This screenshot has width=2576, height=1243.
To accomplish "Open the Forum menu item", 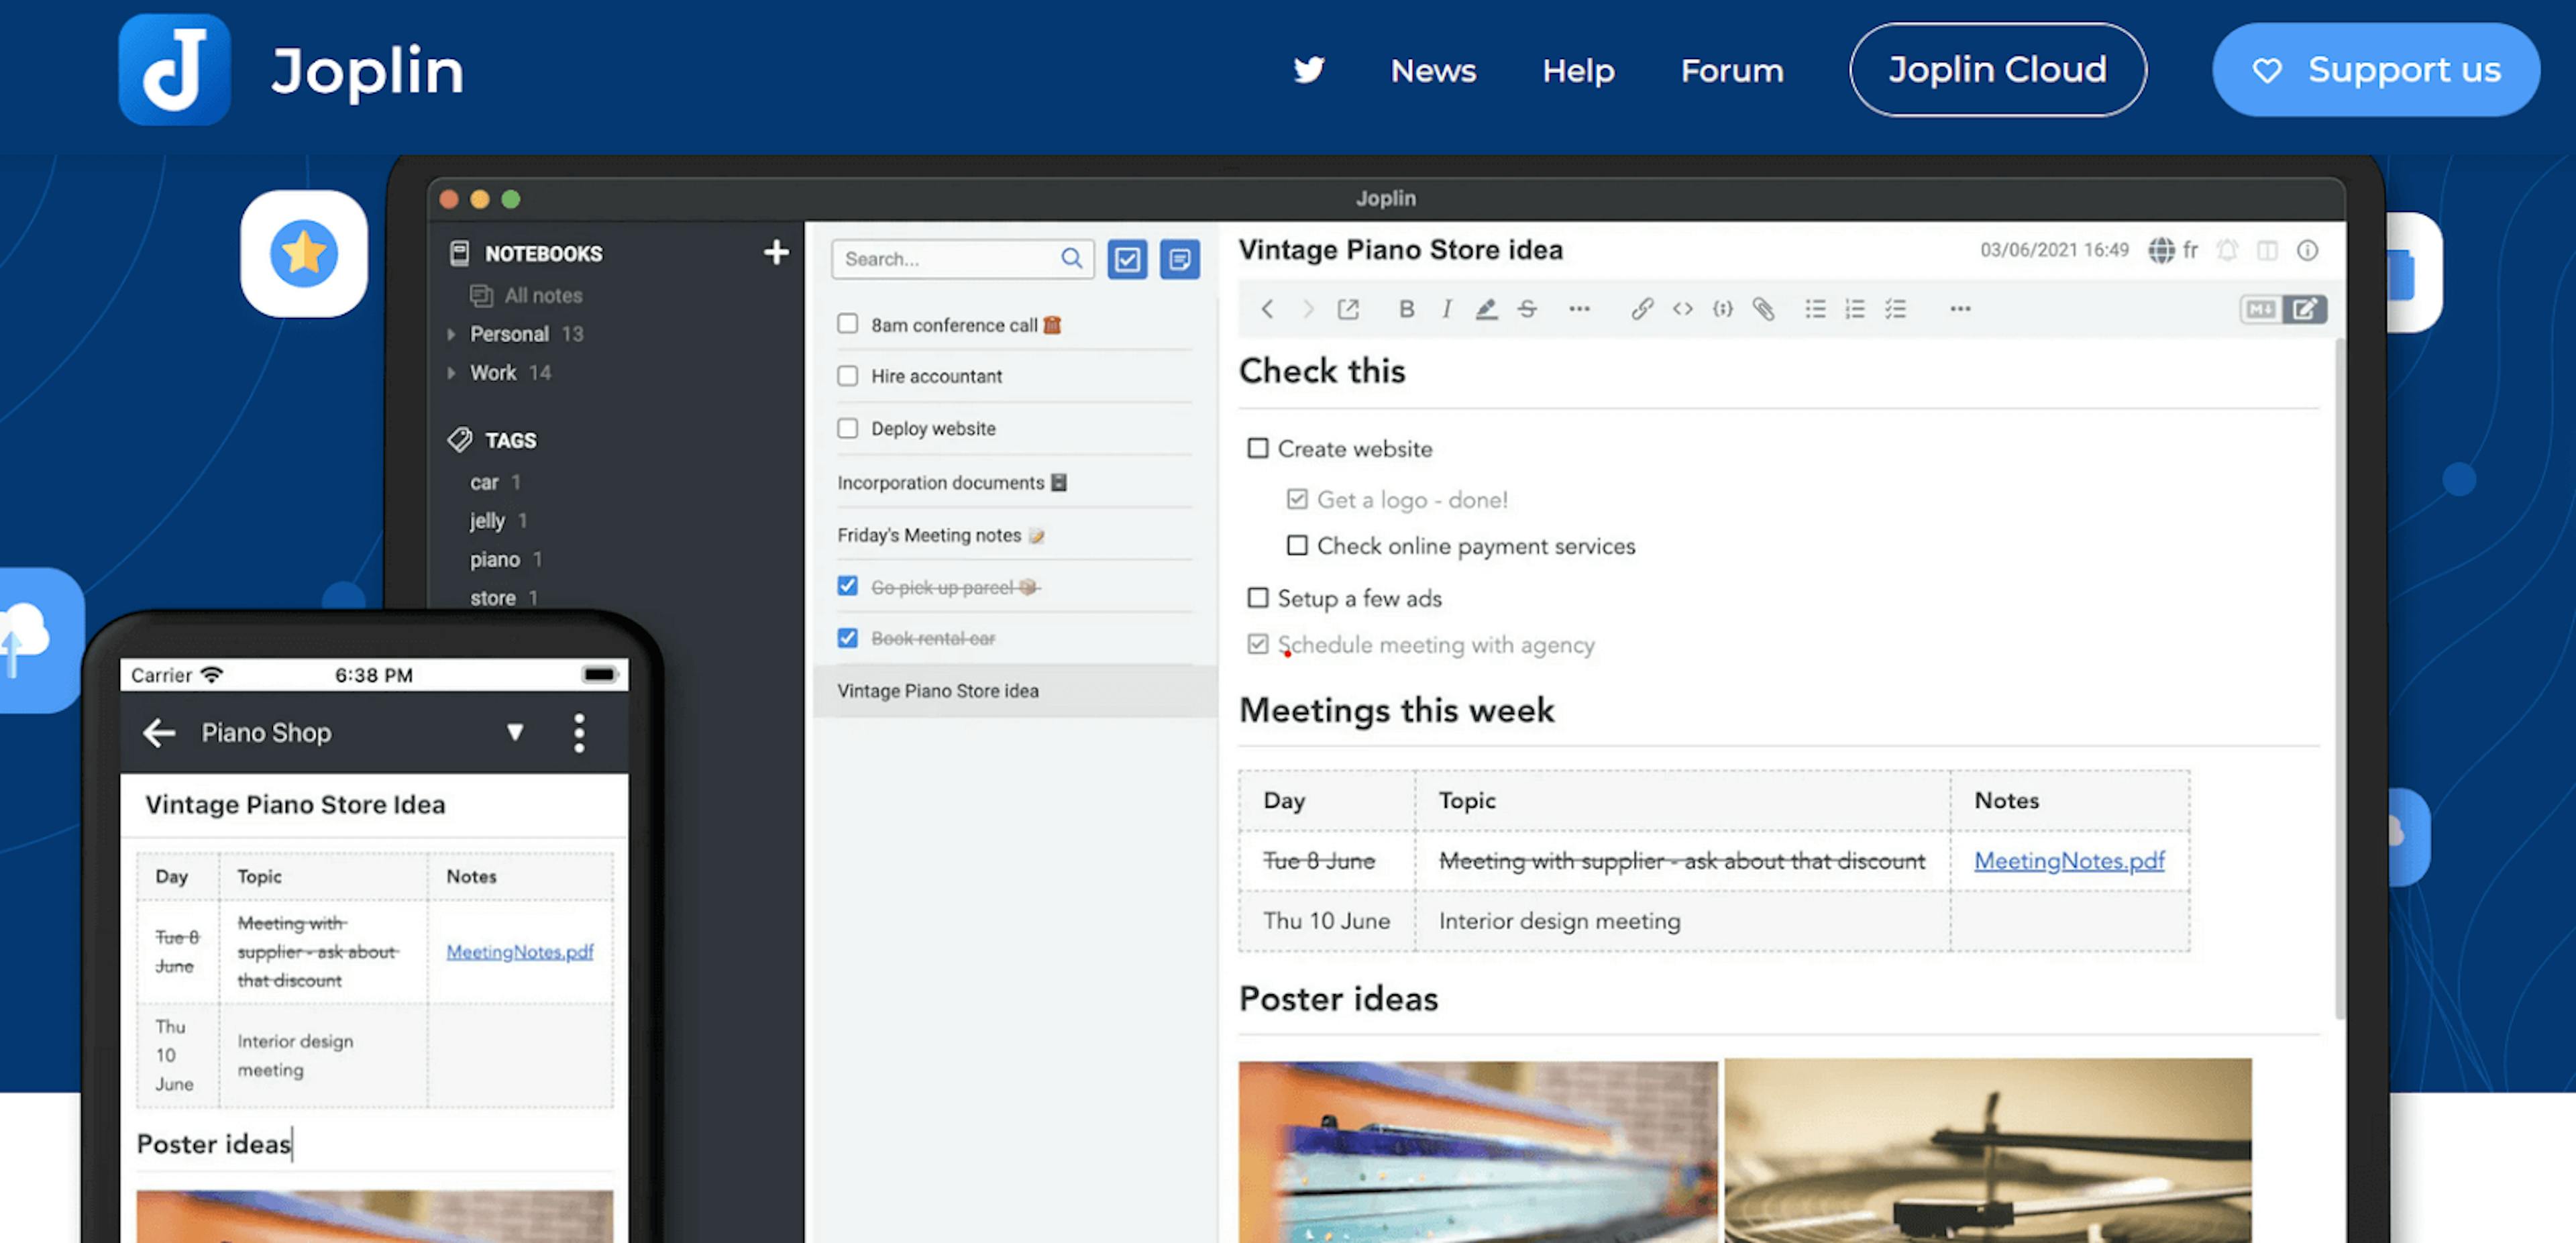I will click(x=1731, y=69).
